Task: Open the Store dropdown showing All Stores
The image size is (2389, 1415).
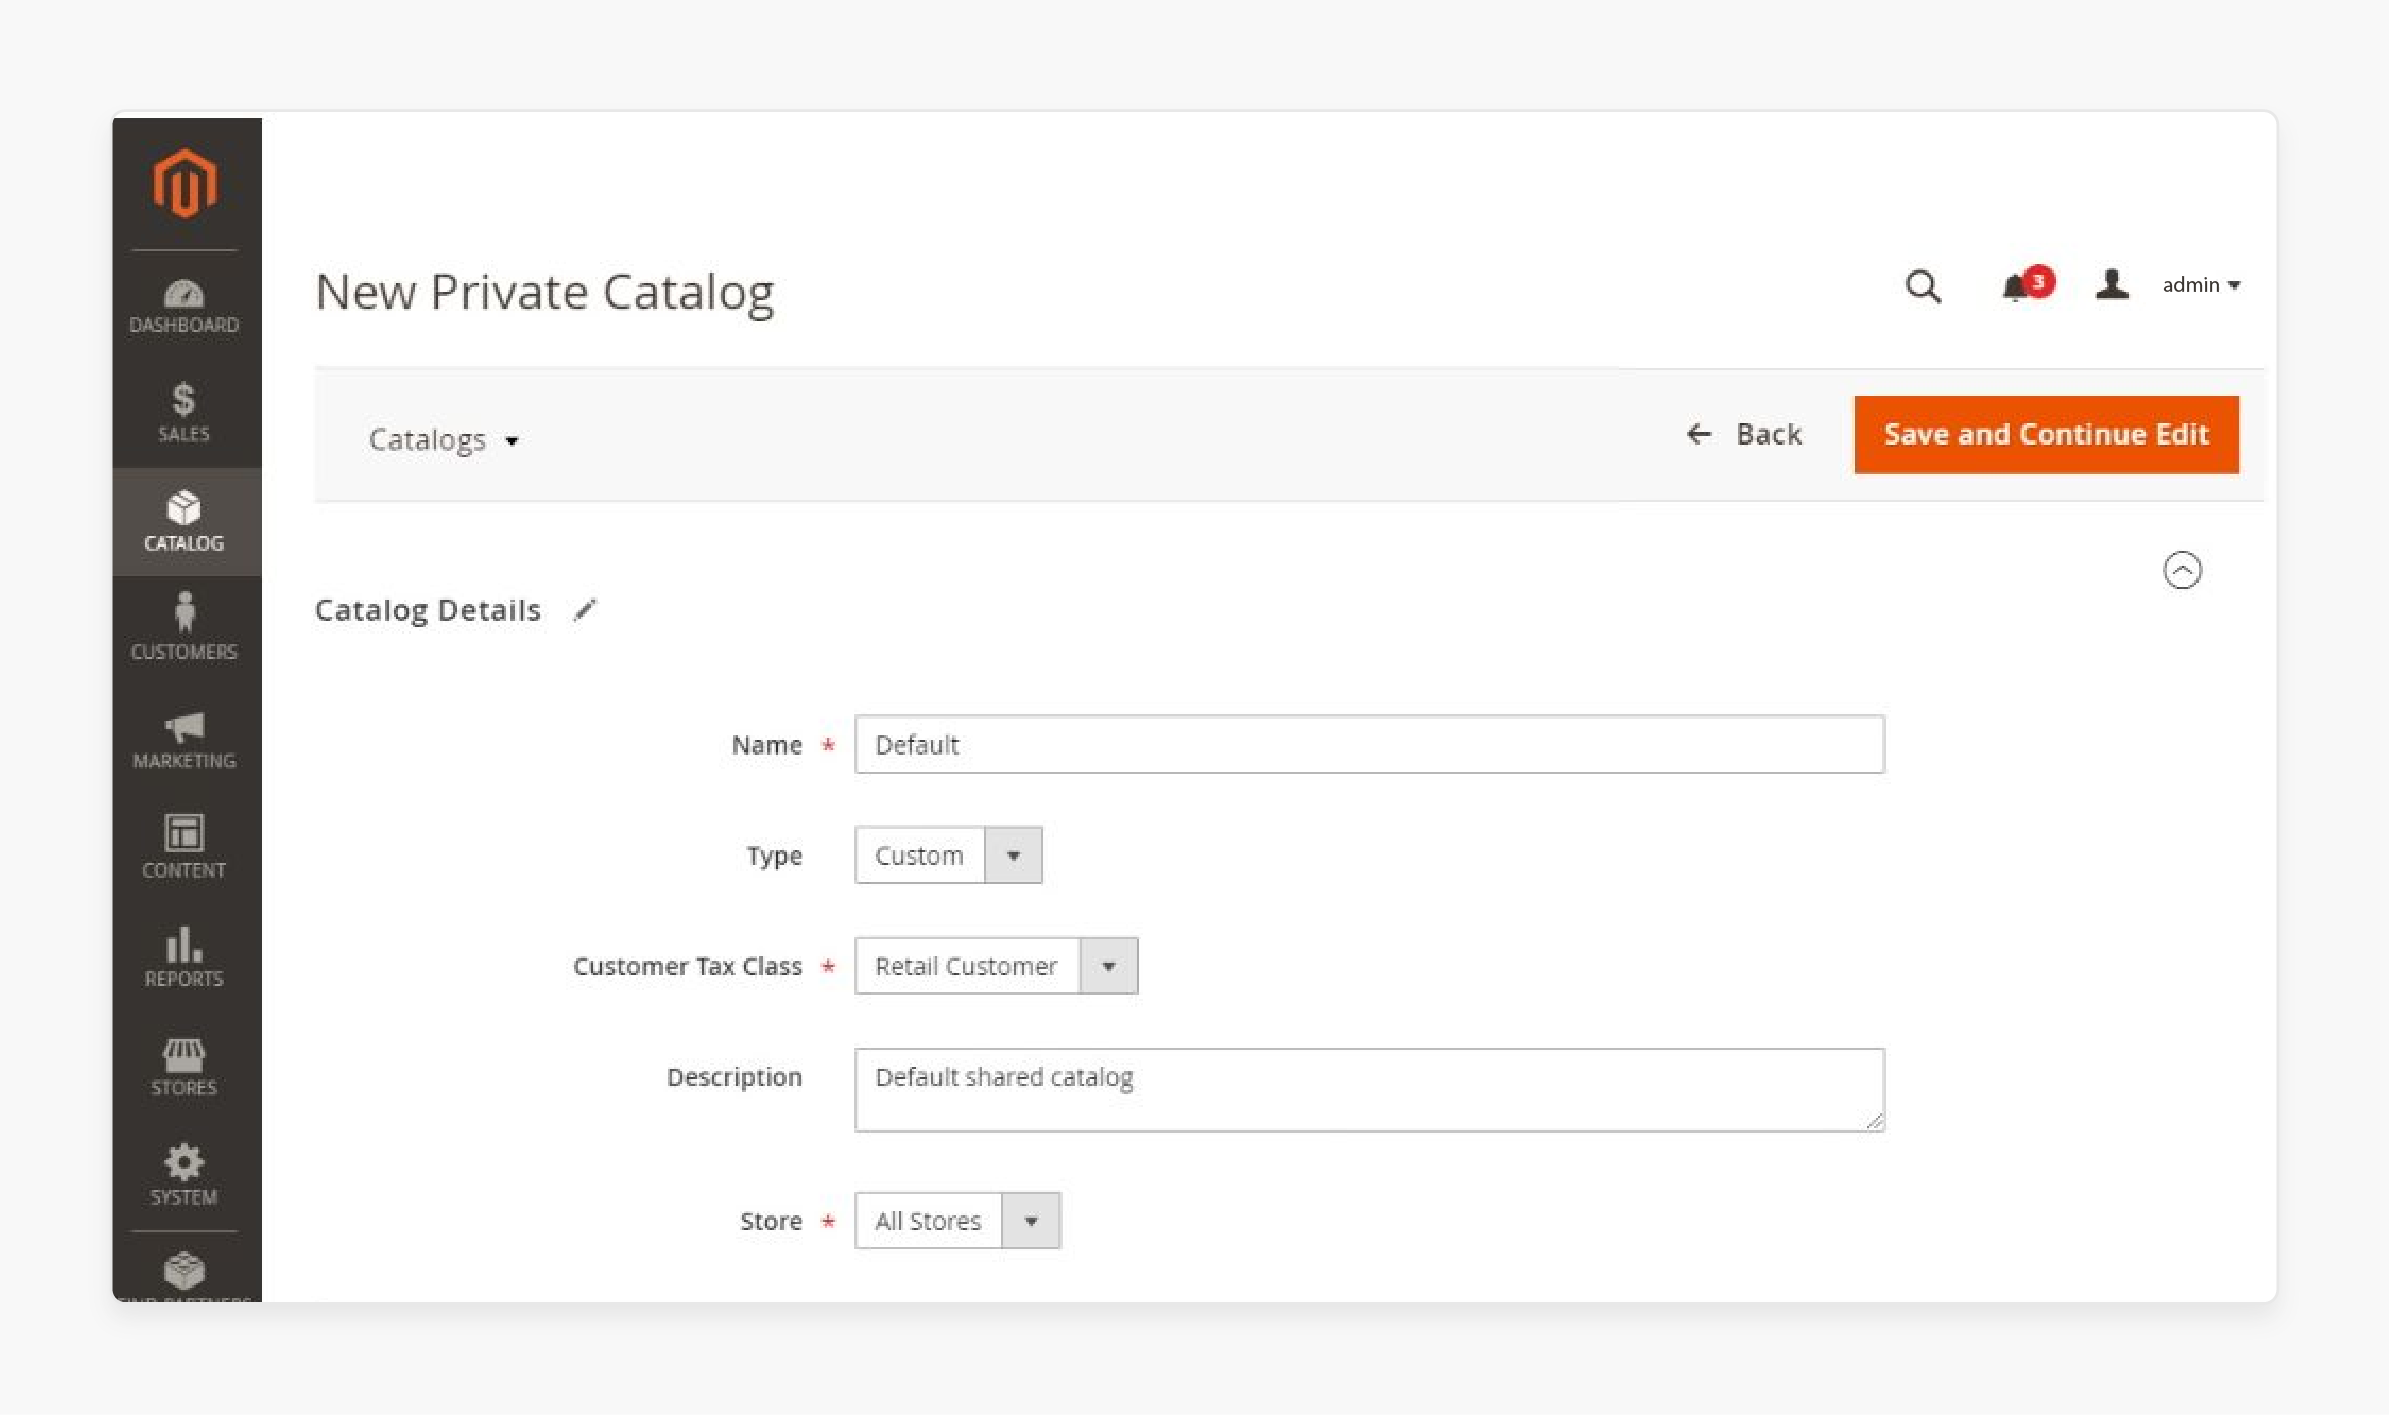Action: pos(957,1220)
